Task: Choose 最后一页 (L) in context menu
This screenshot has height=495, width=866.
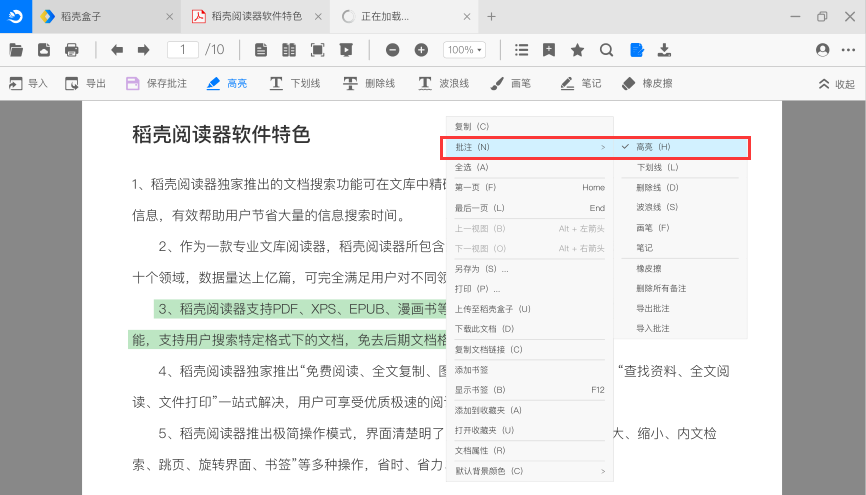Action: [x=530, y=208]
